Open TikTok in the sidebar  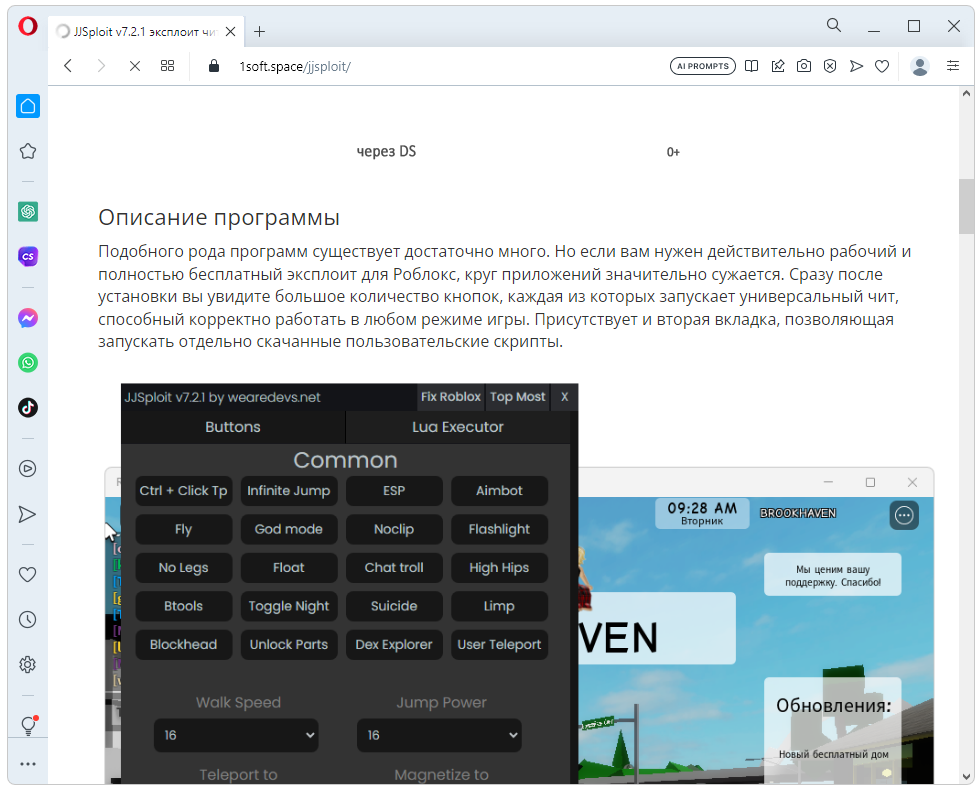click(28, 407)
